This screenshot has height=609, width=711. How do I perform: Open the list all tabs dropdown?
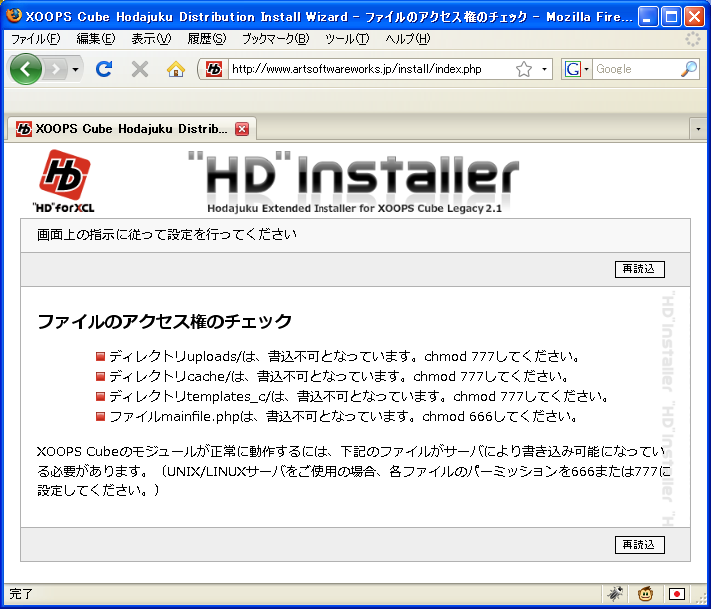point(698,129)
